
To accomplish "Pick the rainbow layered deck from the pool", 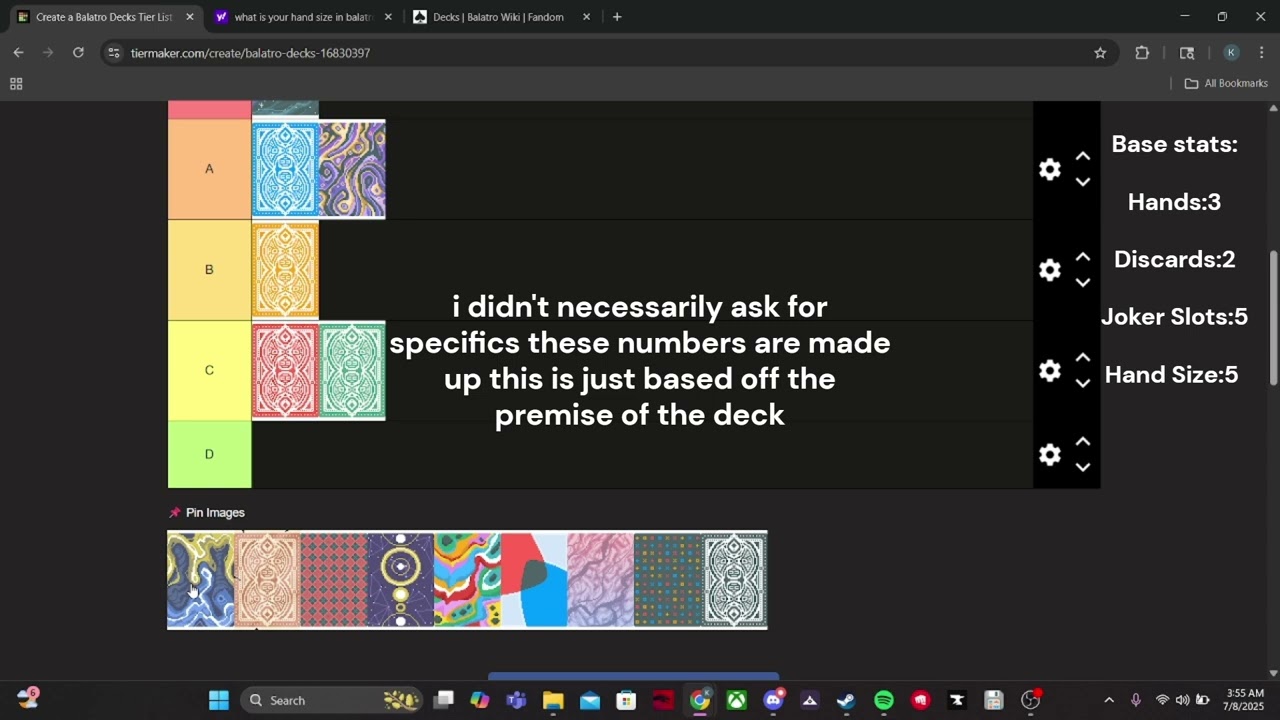I will coord(467,580).
